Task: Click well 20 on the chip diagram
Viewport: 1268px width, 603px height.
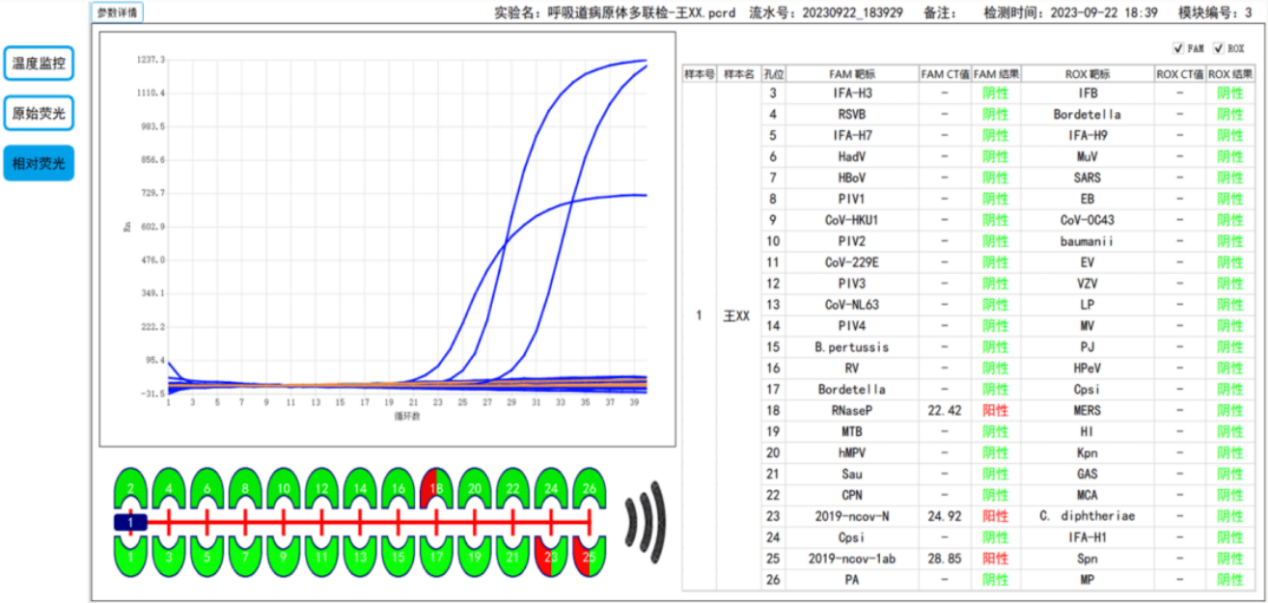Action: tap(473, 488)
